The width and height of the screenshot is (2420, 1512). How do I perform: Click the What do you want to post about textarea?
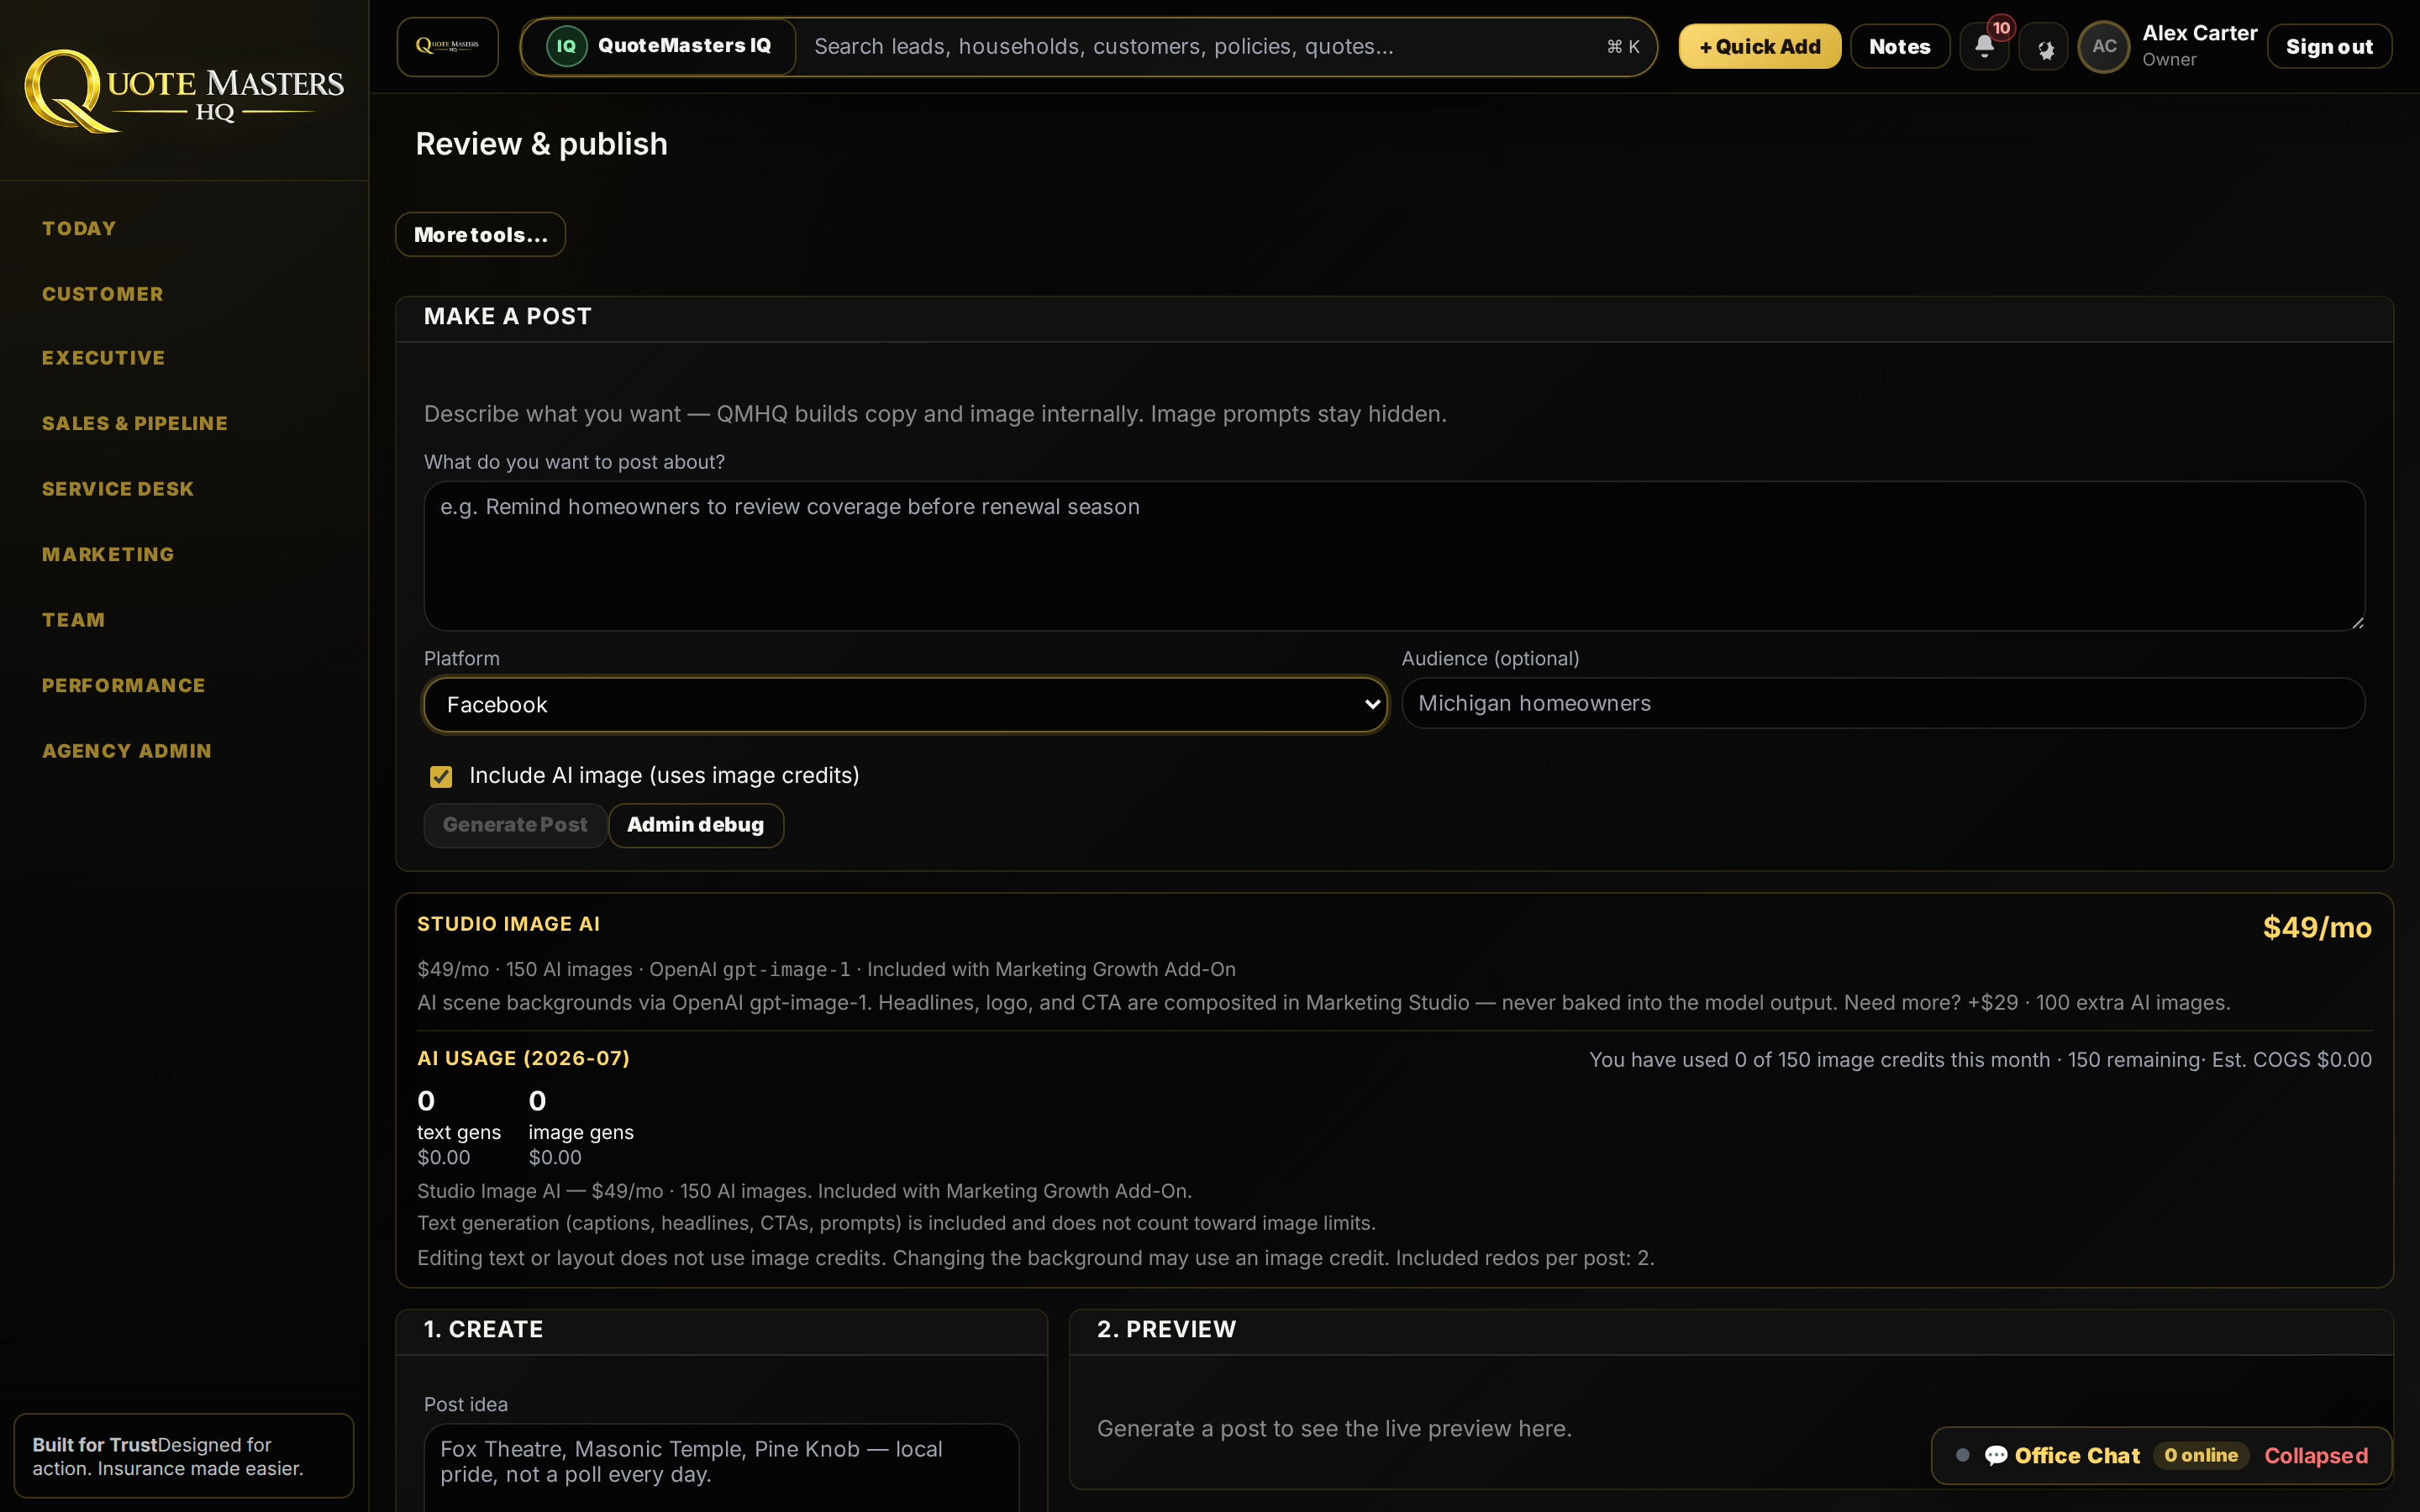(x=1394, y=556)
